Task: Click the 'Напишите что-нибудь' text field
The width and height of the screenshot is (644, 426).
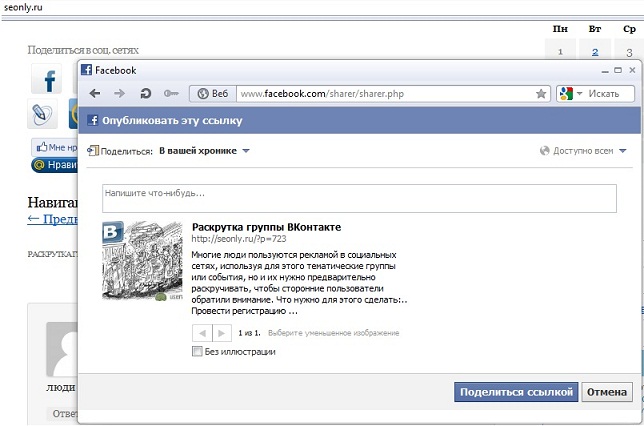Action: pos(359,197)
